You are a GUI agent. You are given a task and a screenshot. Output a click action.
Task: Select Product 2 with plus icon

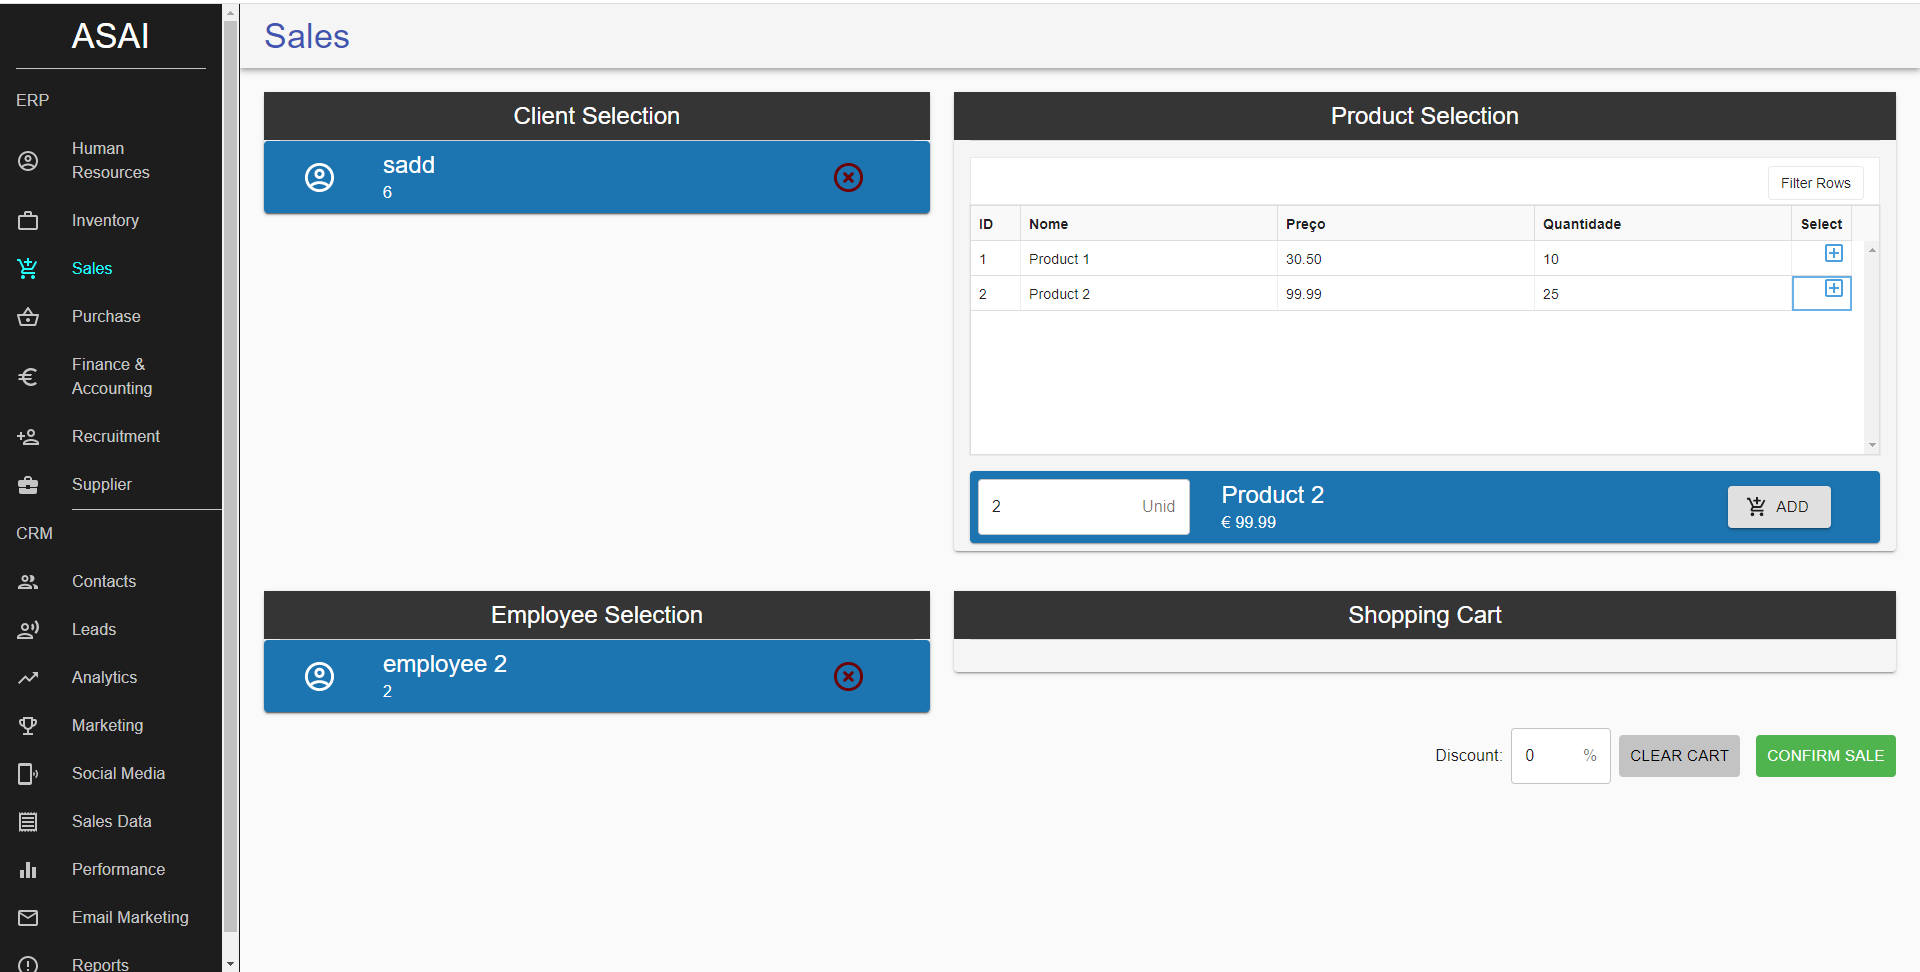pos(1833,289)
